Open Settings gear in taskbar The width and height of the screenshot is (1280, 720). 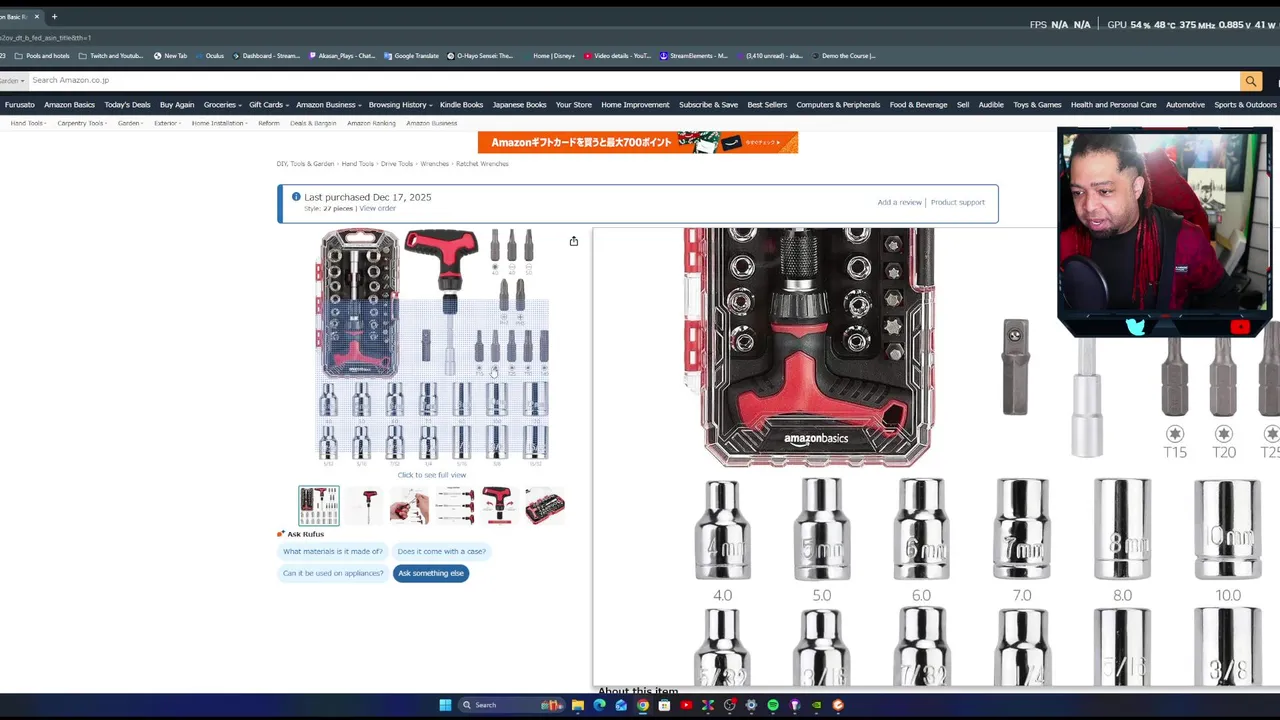click(751, 705)
